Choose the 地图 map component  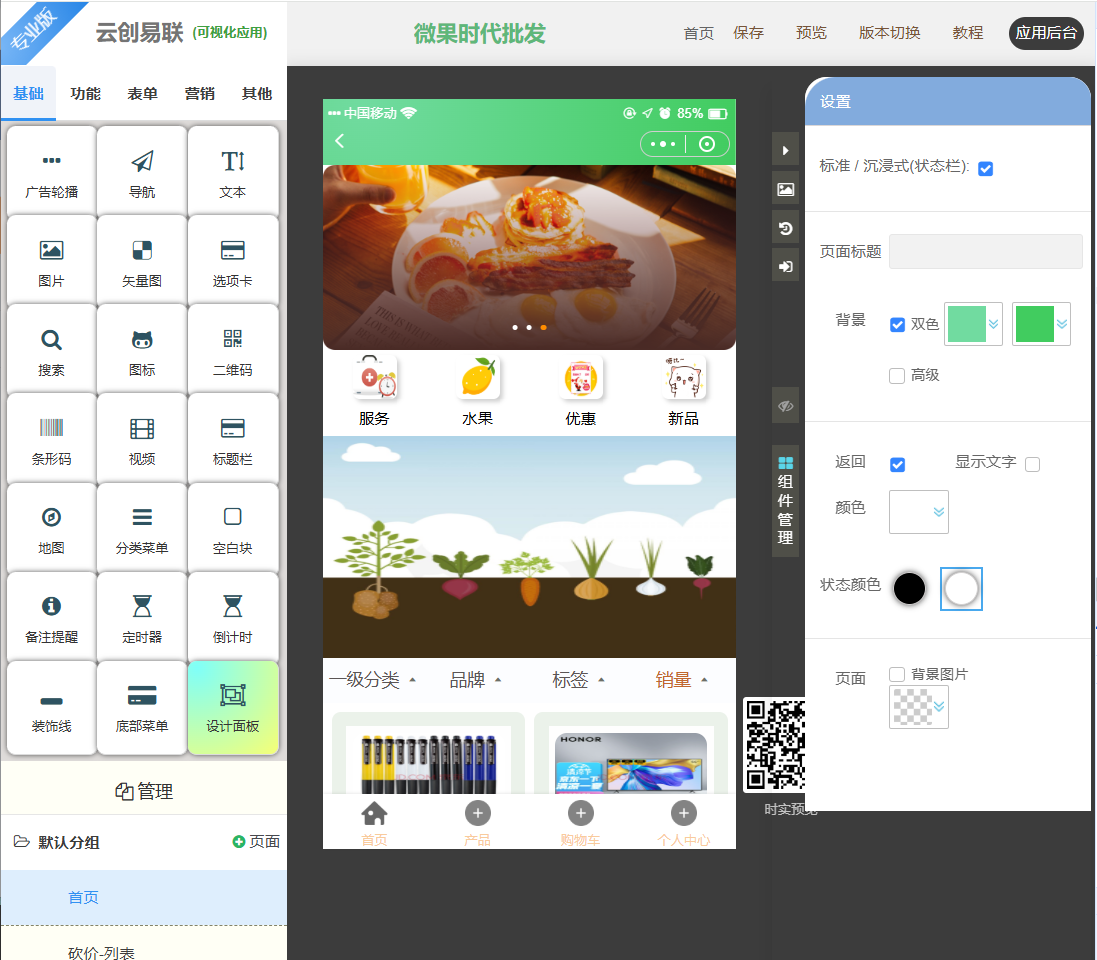[x=52, y=527]
